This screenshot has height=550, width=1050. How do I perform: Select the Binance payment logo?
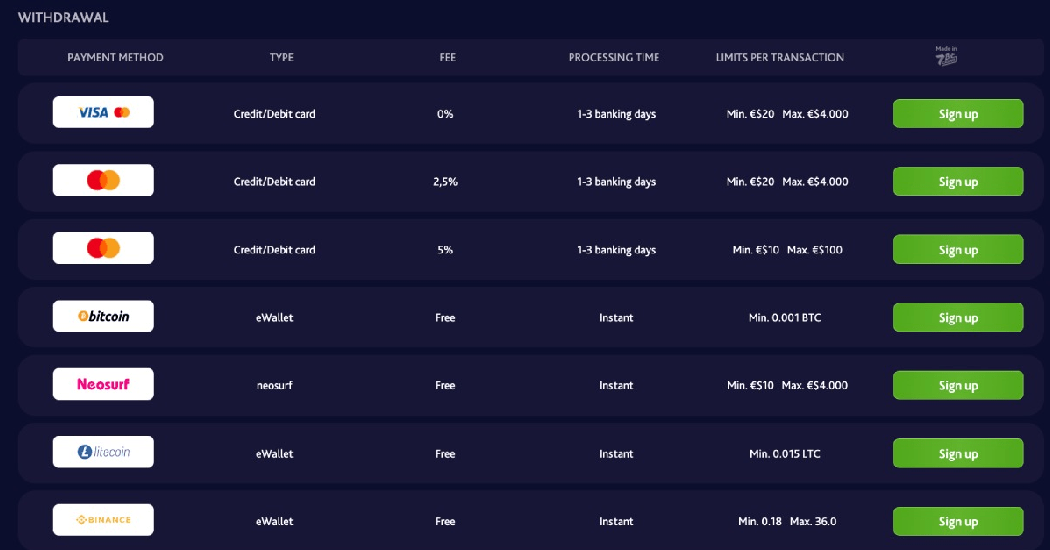pos(103,520)
